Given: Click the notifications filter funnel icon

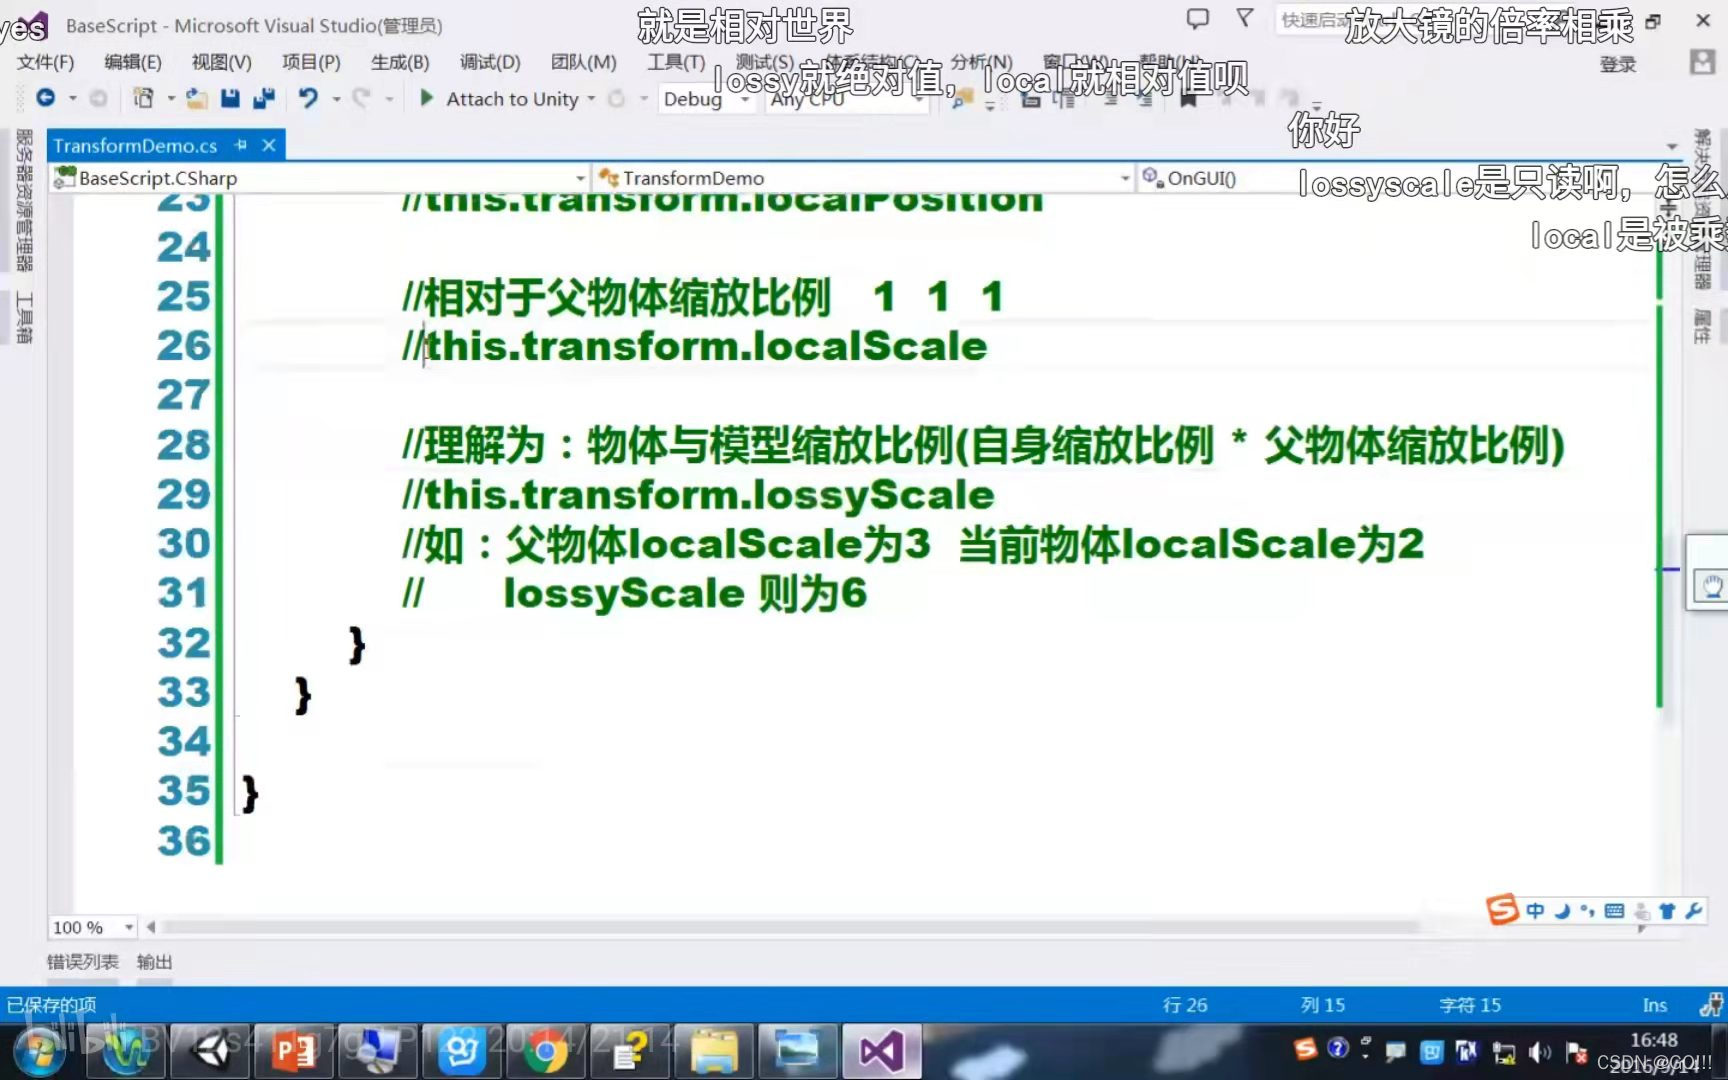Looking at the screenshot, I should pos(1245,18).
